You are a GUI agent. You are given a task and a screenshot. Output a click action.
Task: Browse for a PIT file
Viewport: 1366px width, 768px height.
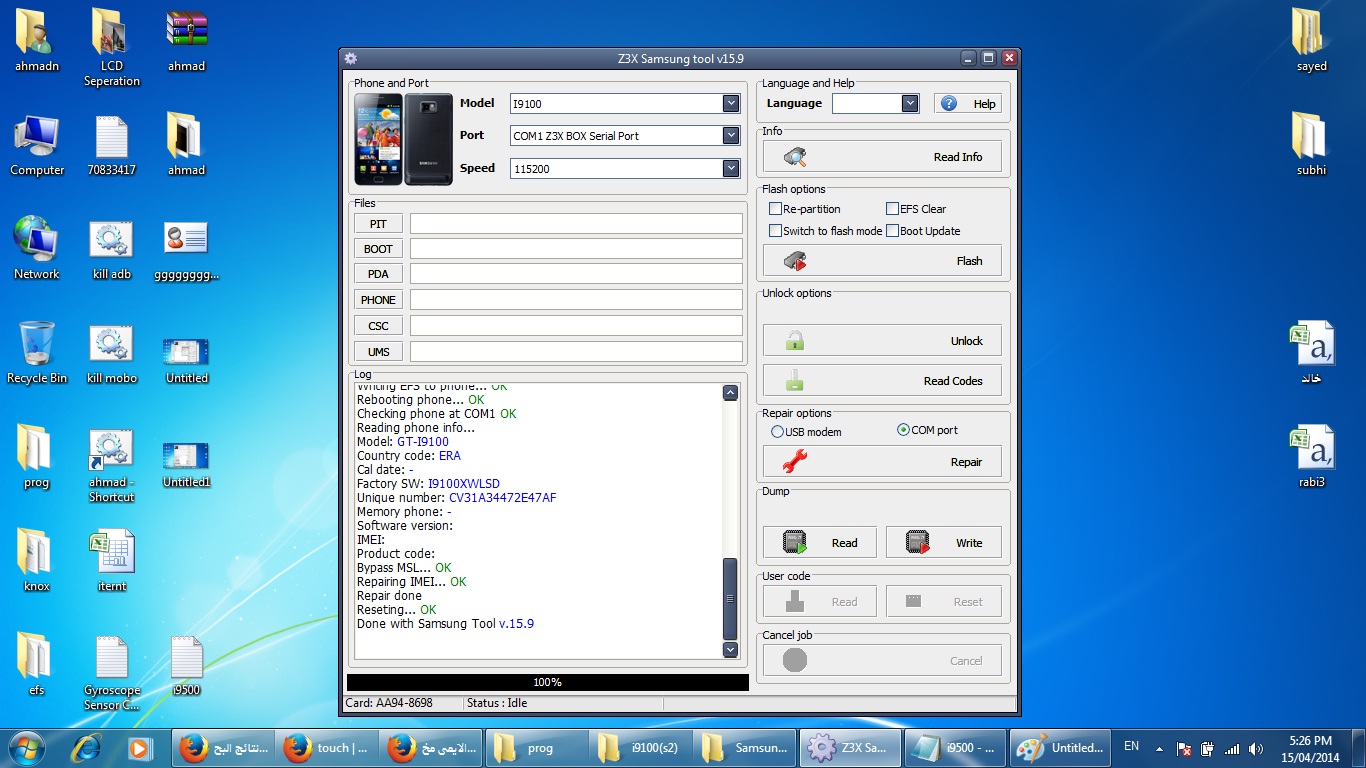[378, 224]
